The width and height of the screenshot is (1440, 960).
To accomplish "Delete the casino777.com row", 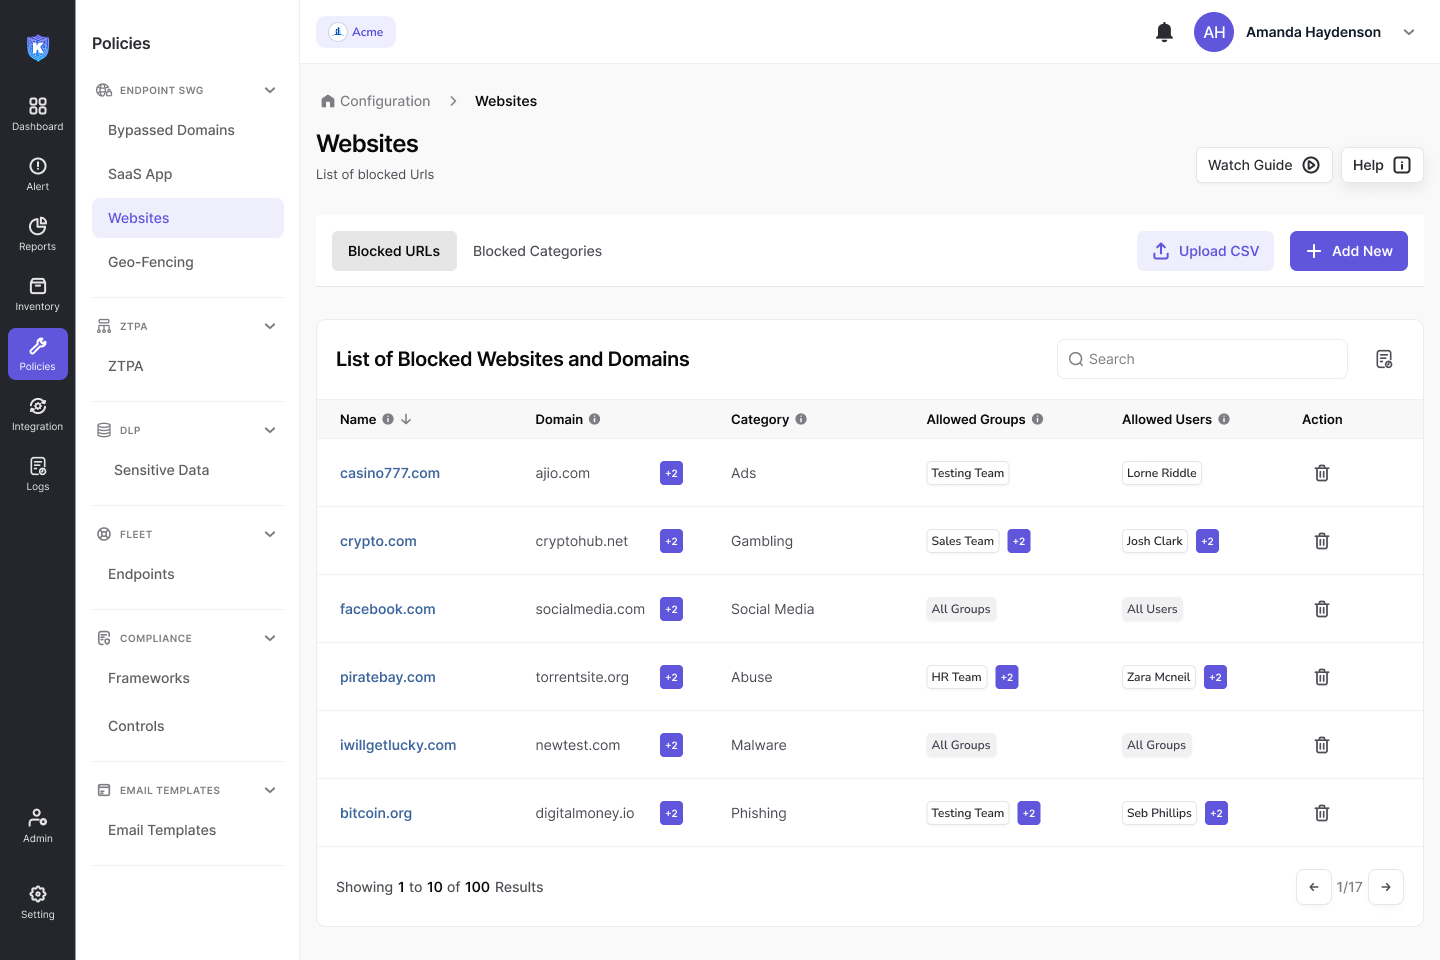I will coord(1321,473).
